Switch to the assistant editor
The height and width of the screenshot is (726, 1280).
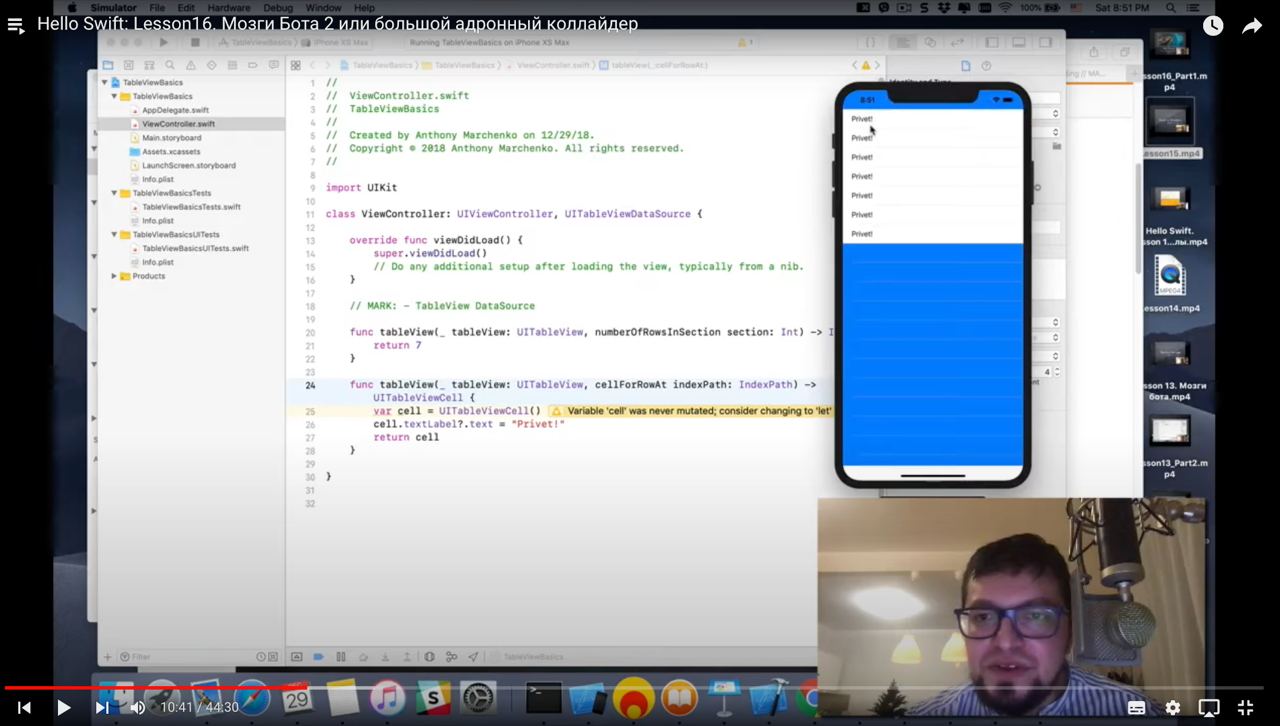pos(930,43)
